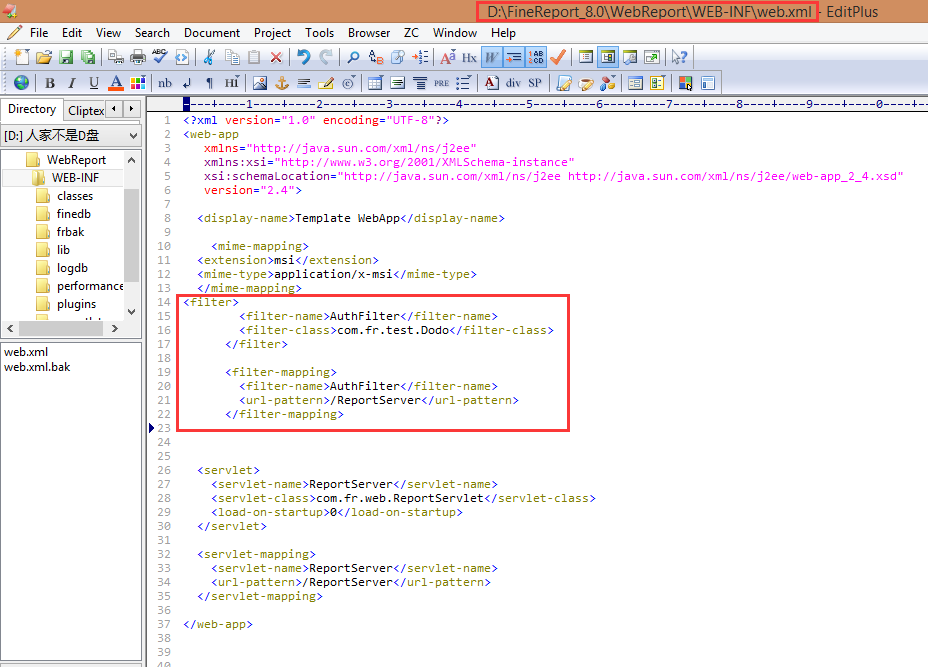Open Find with the magnifier icon
The width and height of the screenshot is (928, 667).
(x=353, y=57)
